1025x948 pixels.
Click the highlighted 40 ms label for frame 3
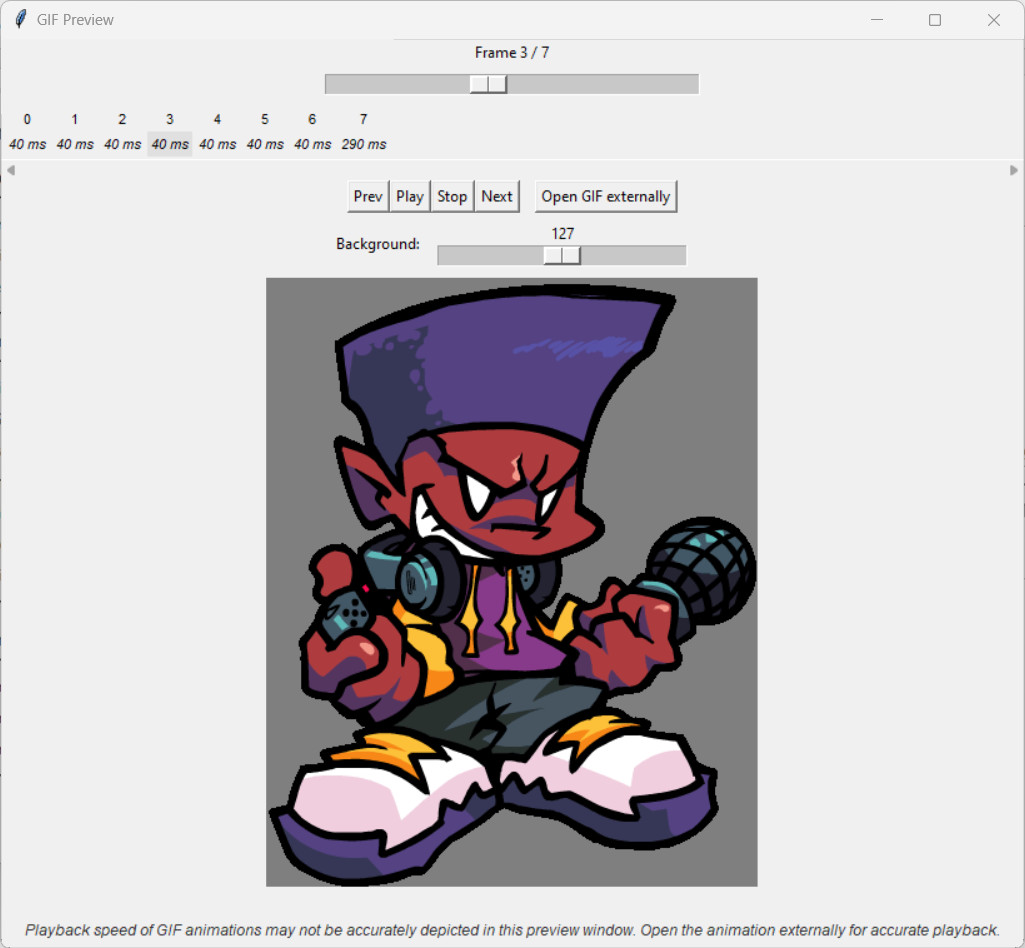169,143
